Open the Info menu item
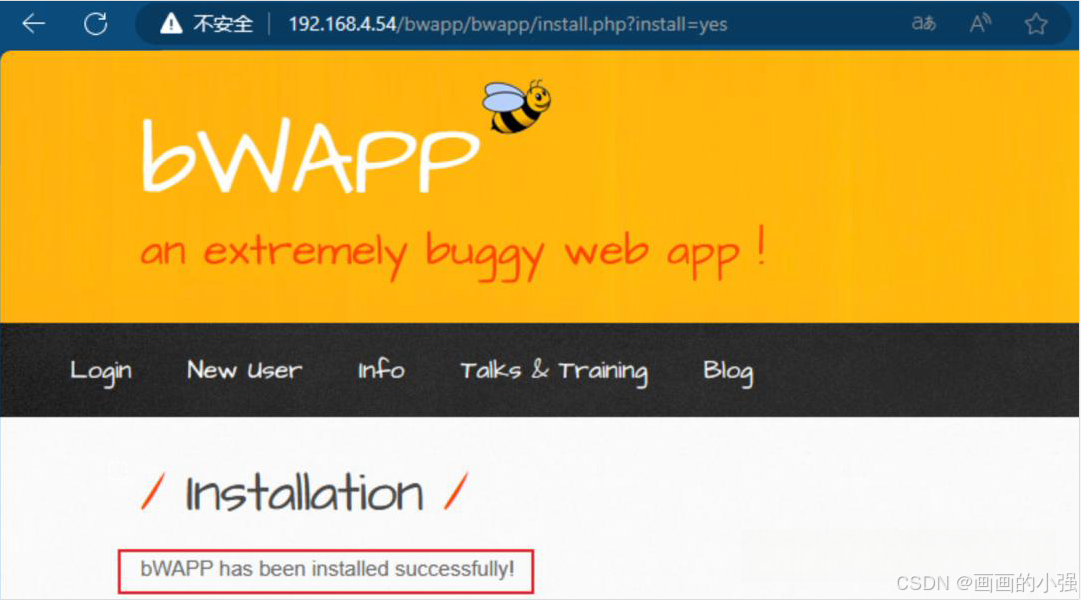This screenshot has height=600, width=1081. click(x=381, y=370)
